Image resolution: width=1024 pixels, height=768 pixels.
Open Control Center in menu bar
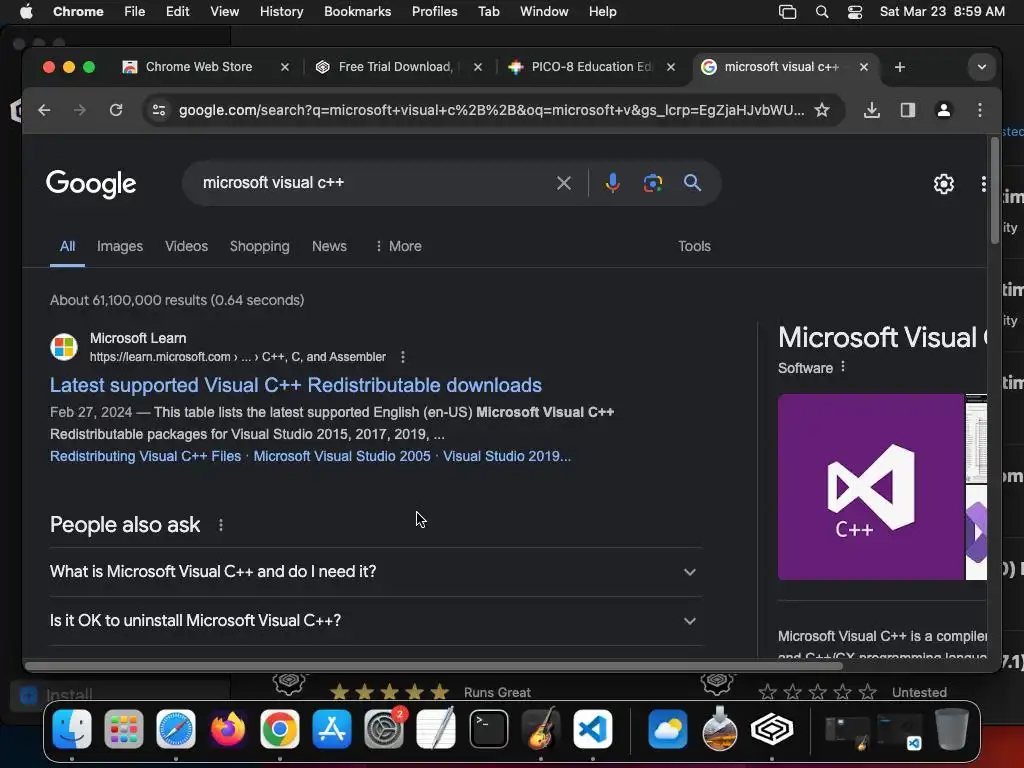tap(855, 12)
